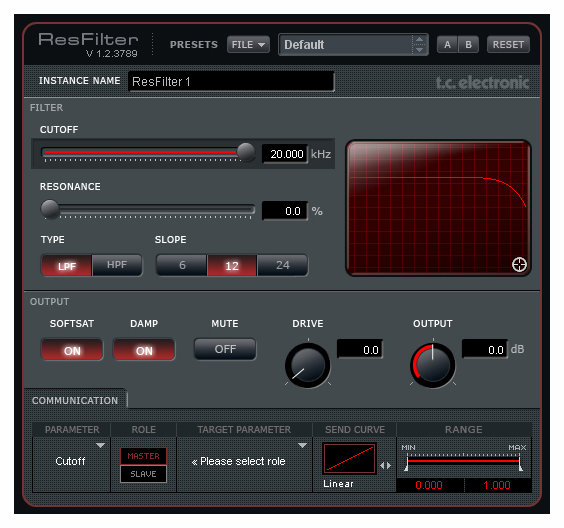
Task: Click the range slider red bar
Action: 463,461
